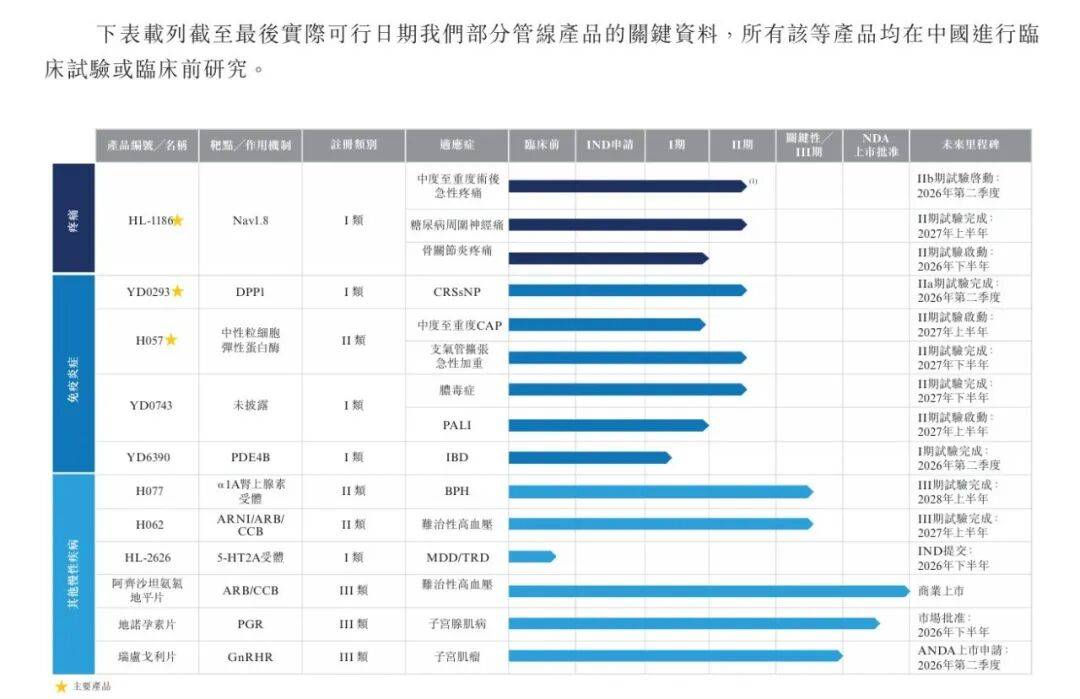Click the footnote marker above 中度至重度術後急性疼痛 bar

[755, 181]
